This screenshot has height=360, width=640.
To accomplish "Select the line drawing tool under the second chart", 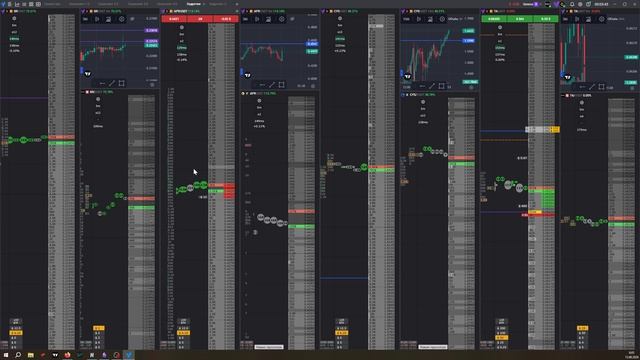I will [112, 83].
